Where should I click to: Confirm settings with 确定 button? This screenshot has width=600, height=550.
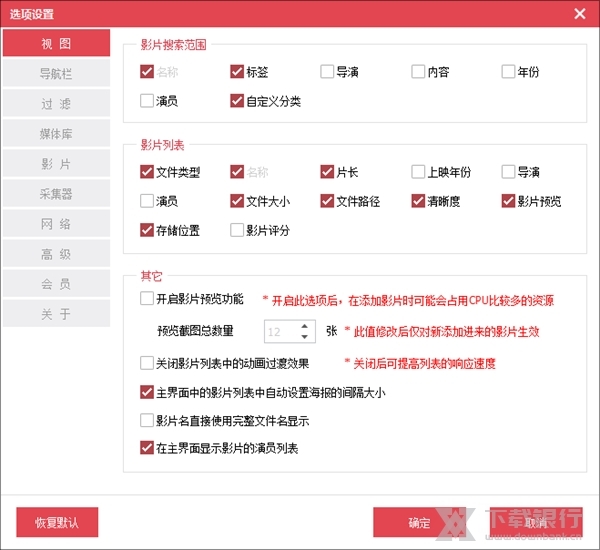pos(419,522)
